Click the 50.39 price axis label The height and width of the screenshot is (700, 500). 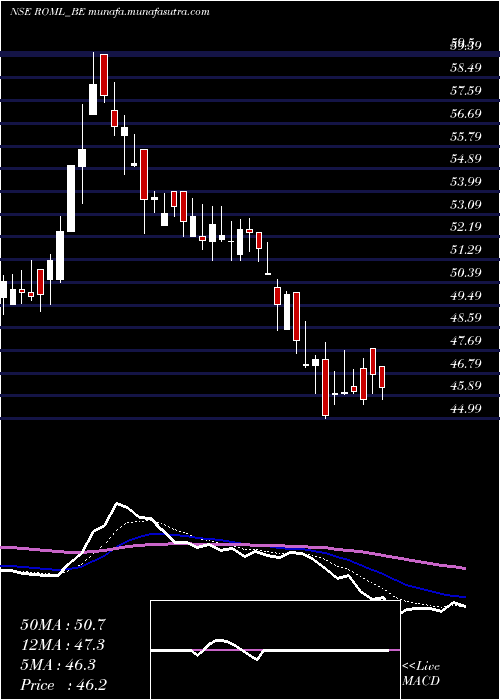click(466, 272)
